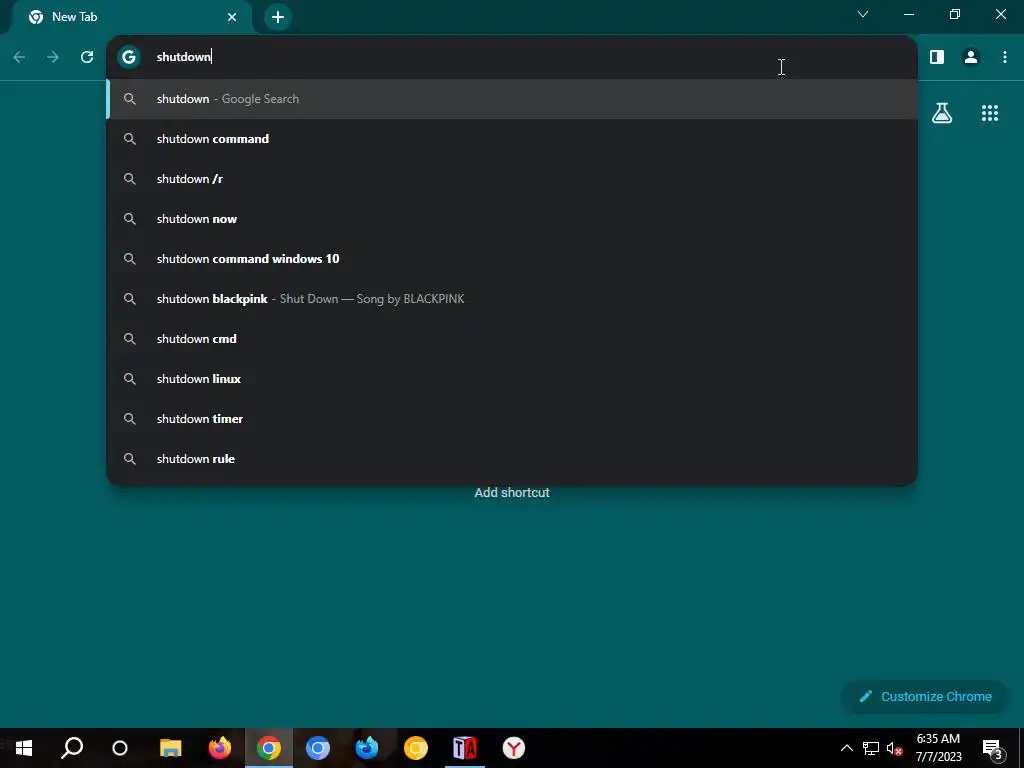Select the 'shutdown now' suggestion

512,219
